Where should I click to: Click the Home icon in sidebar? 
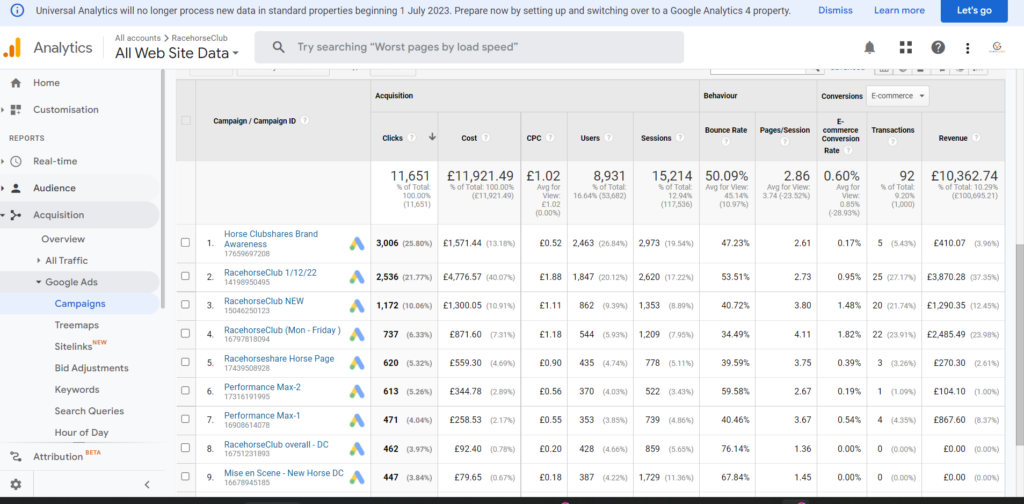click(16, 83)
